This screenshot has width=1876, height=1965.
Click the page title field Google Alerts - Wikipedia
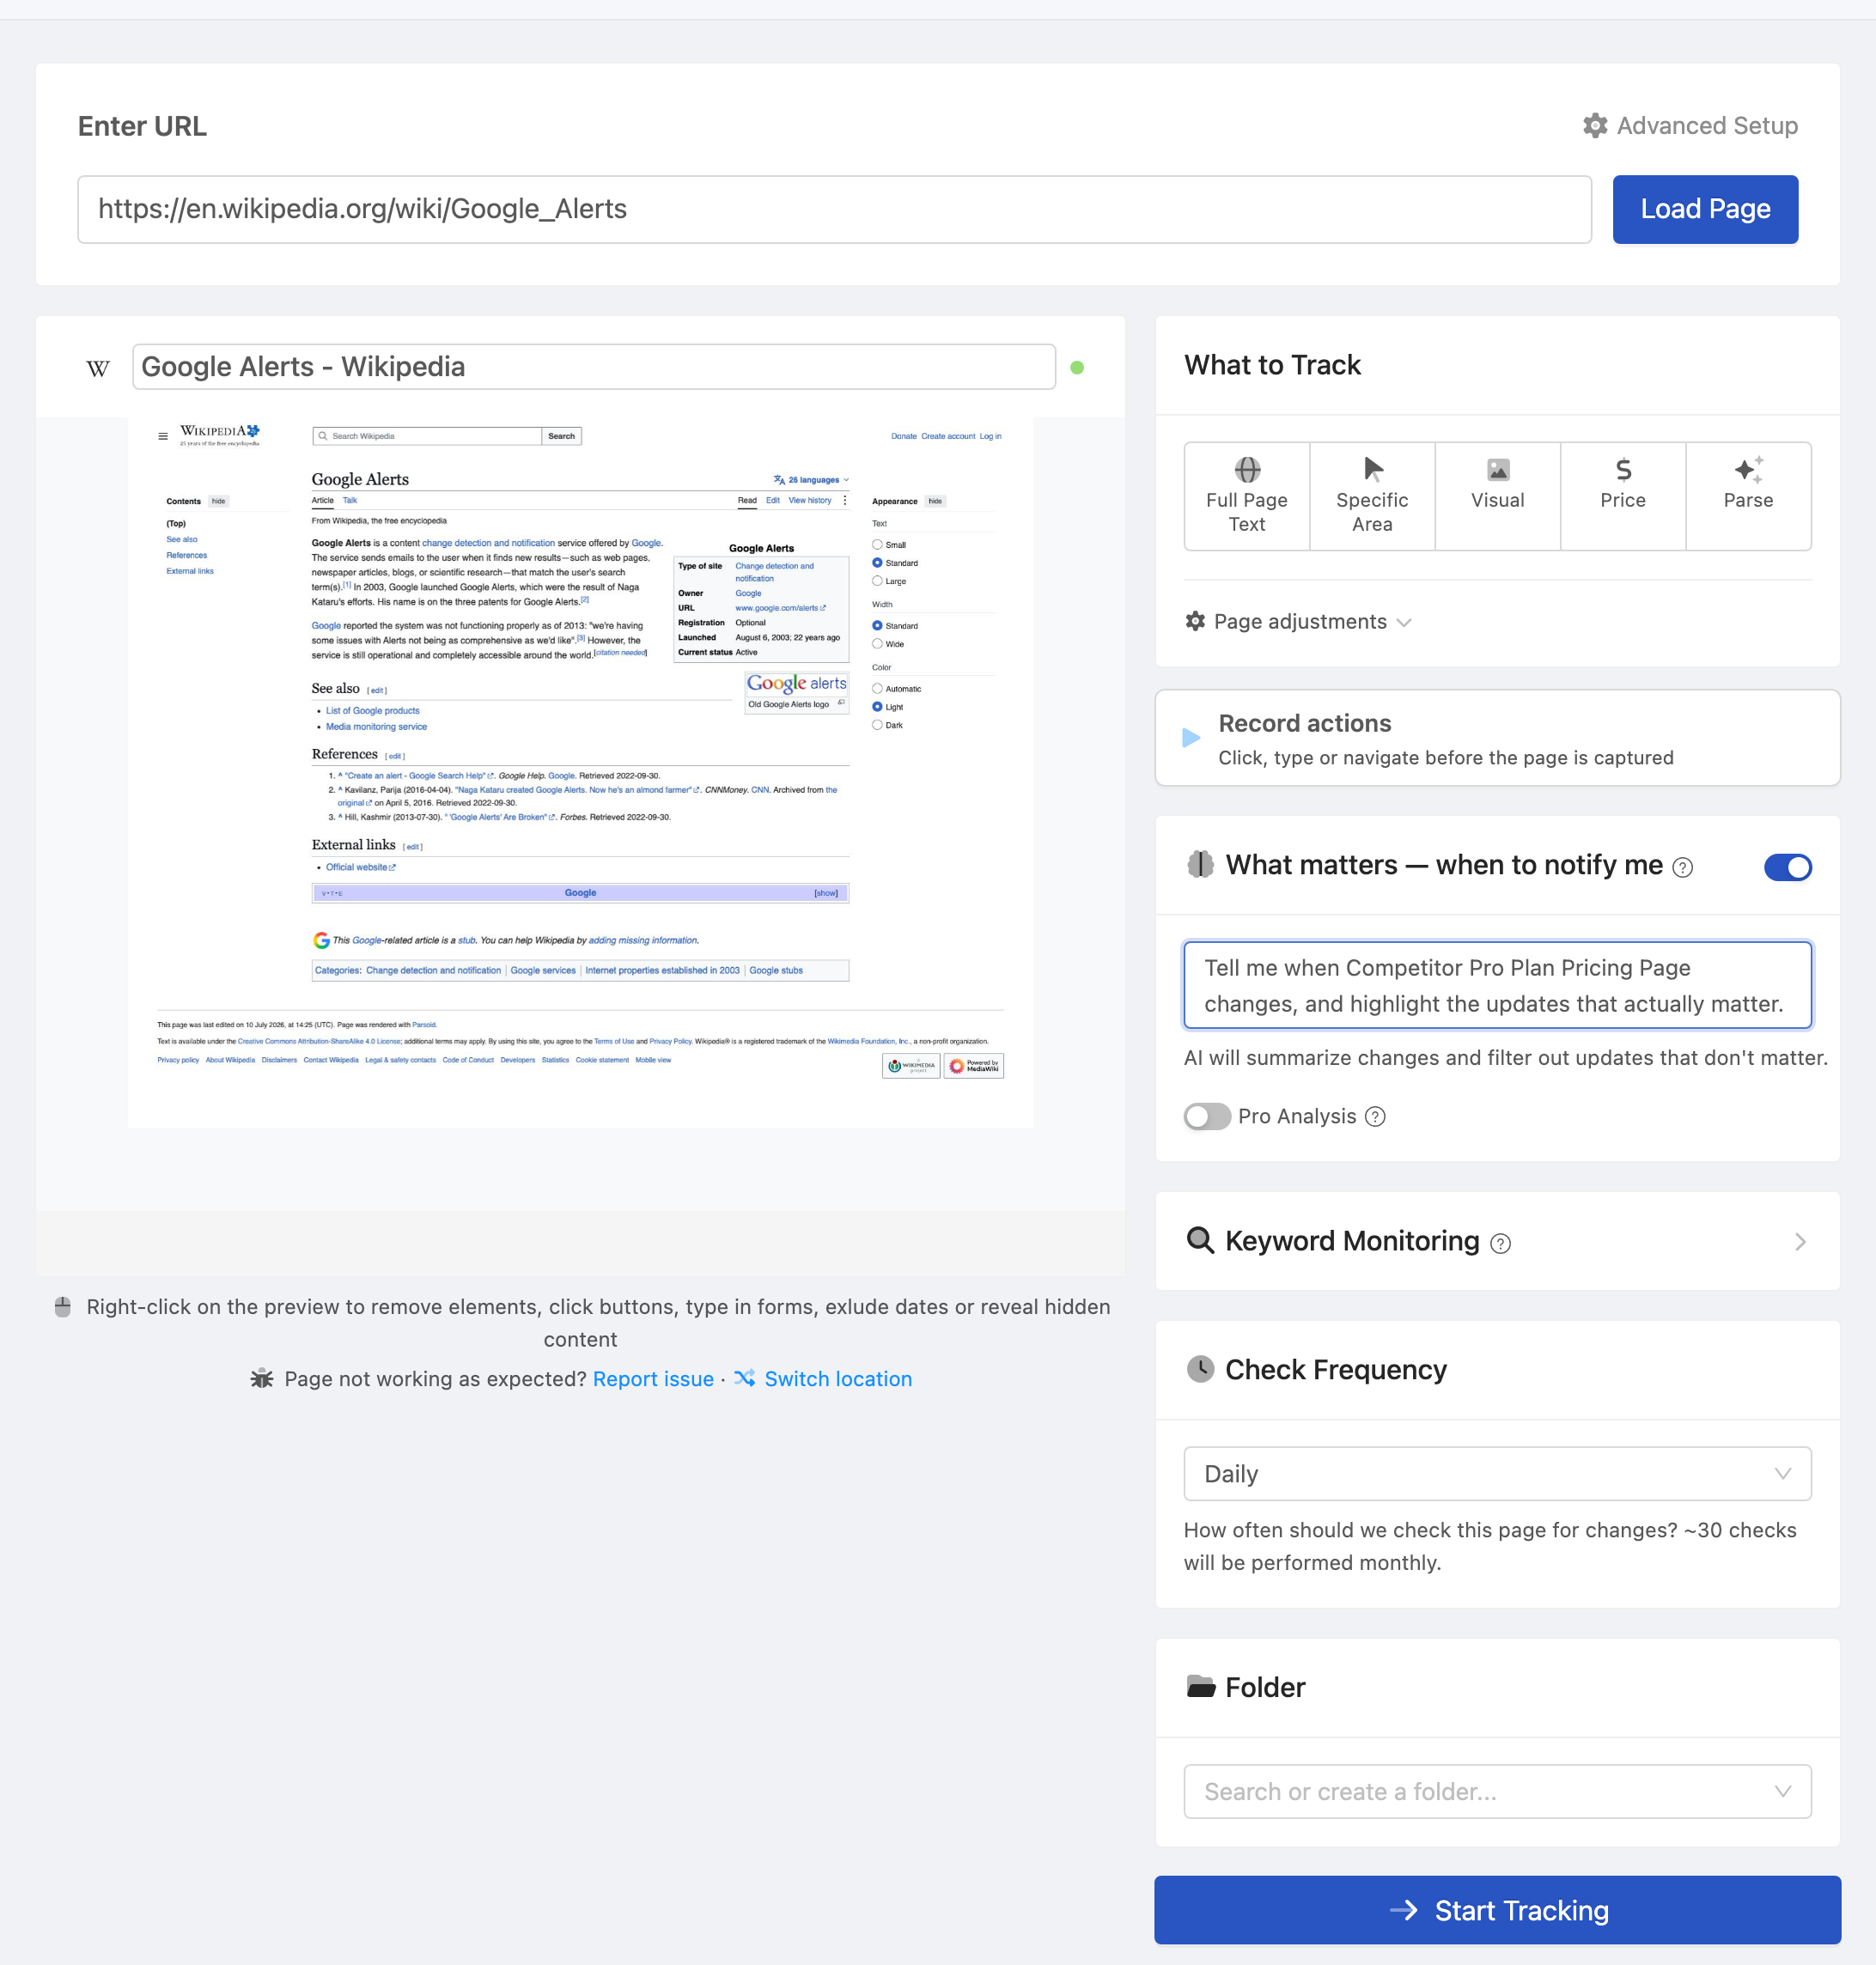click(x=594, y=367)
